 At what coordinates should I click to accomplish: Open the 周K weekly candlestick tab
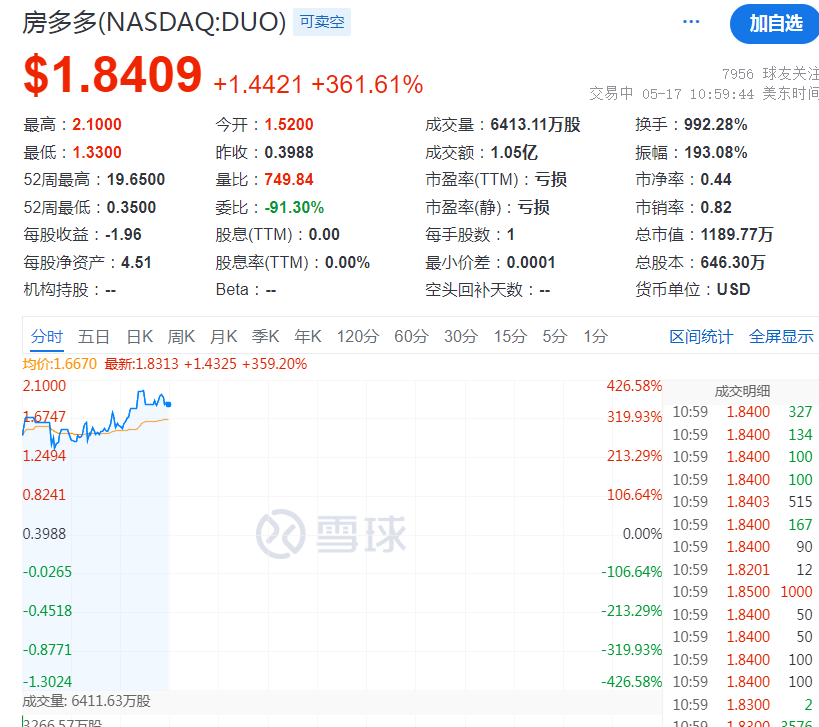[181, 337]
